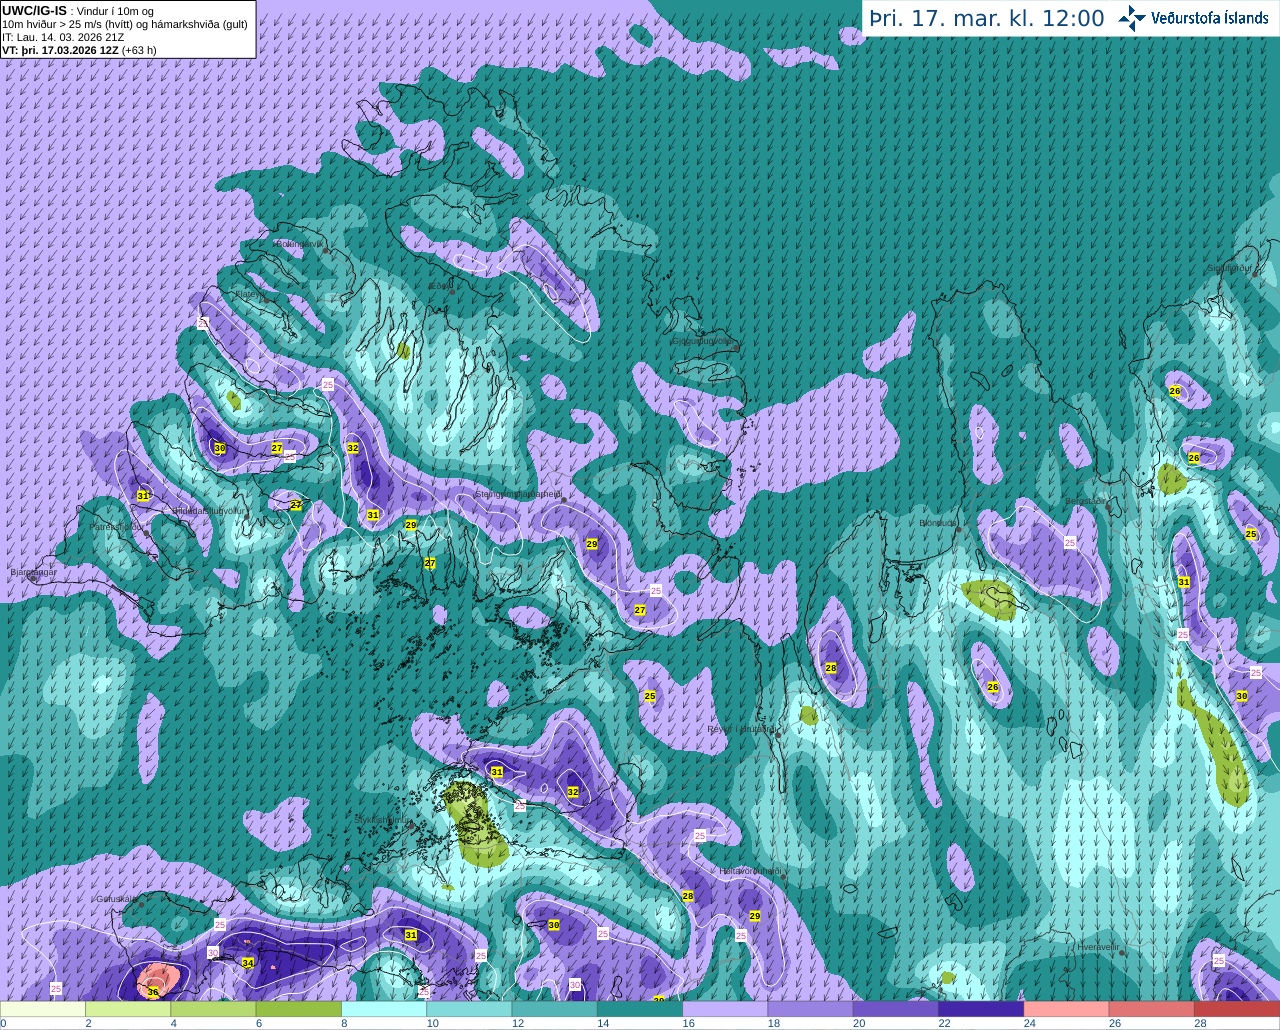Click the Bergstaðir station label
The height and width of the screenshot is (1030, 1280).
click(x=1087, y=501)
